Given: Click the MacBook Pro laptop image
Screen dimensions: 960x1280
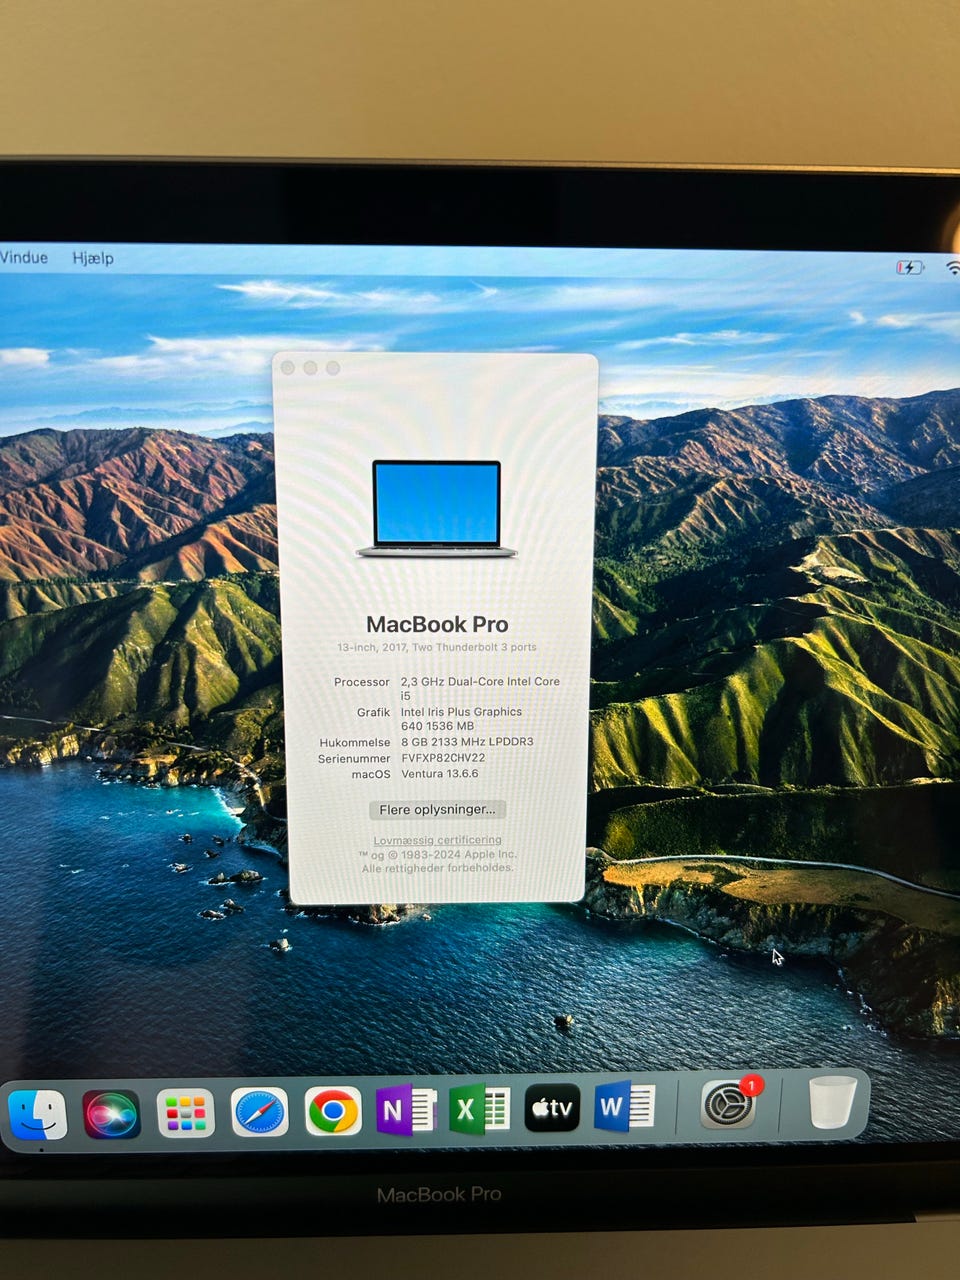Looking at the screenshot, I should click(437, 508).
